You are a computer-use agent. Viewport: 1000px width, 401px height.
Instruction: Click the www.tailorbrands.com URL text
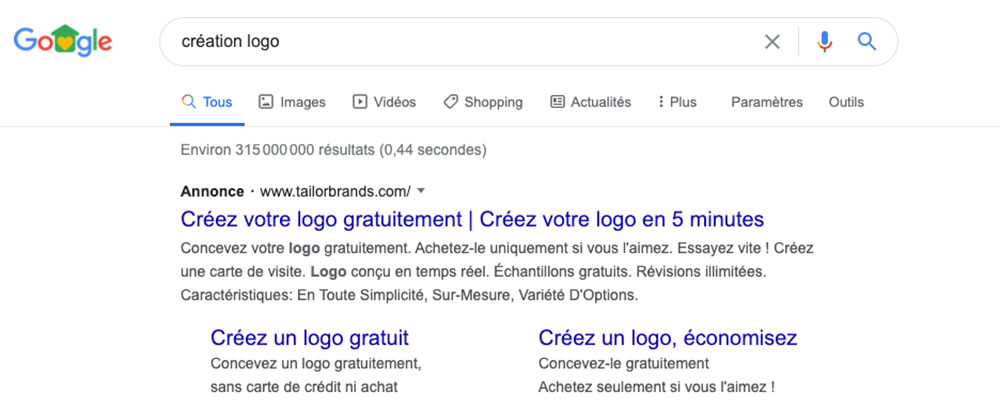[335, 191]
